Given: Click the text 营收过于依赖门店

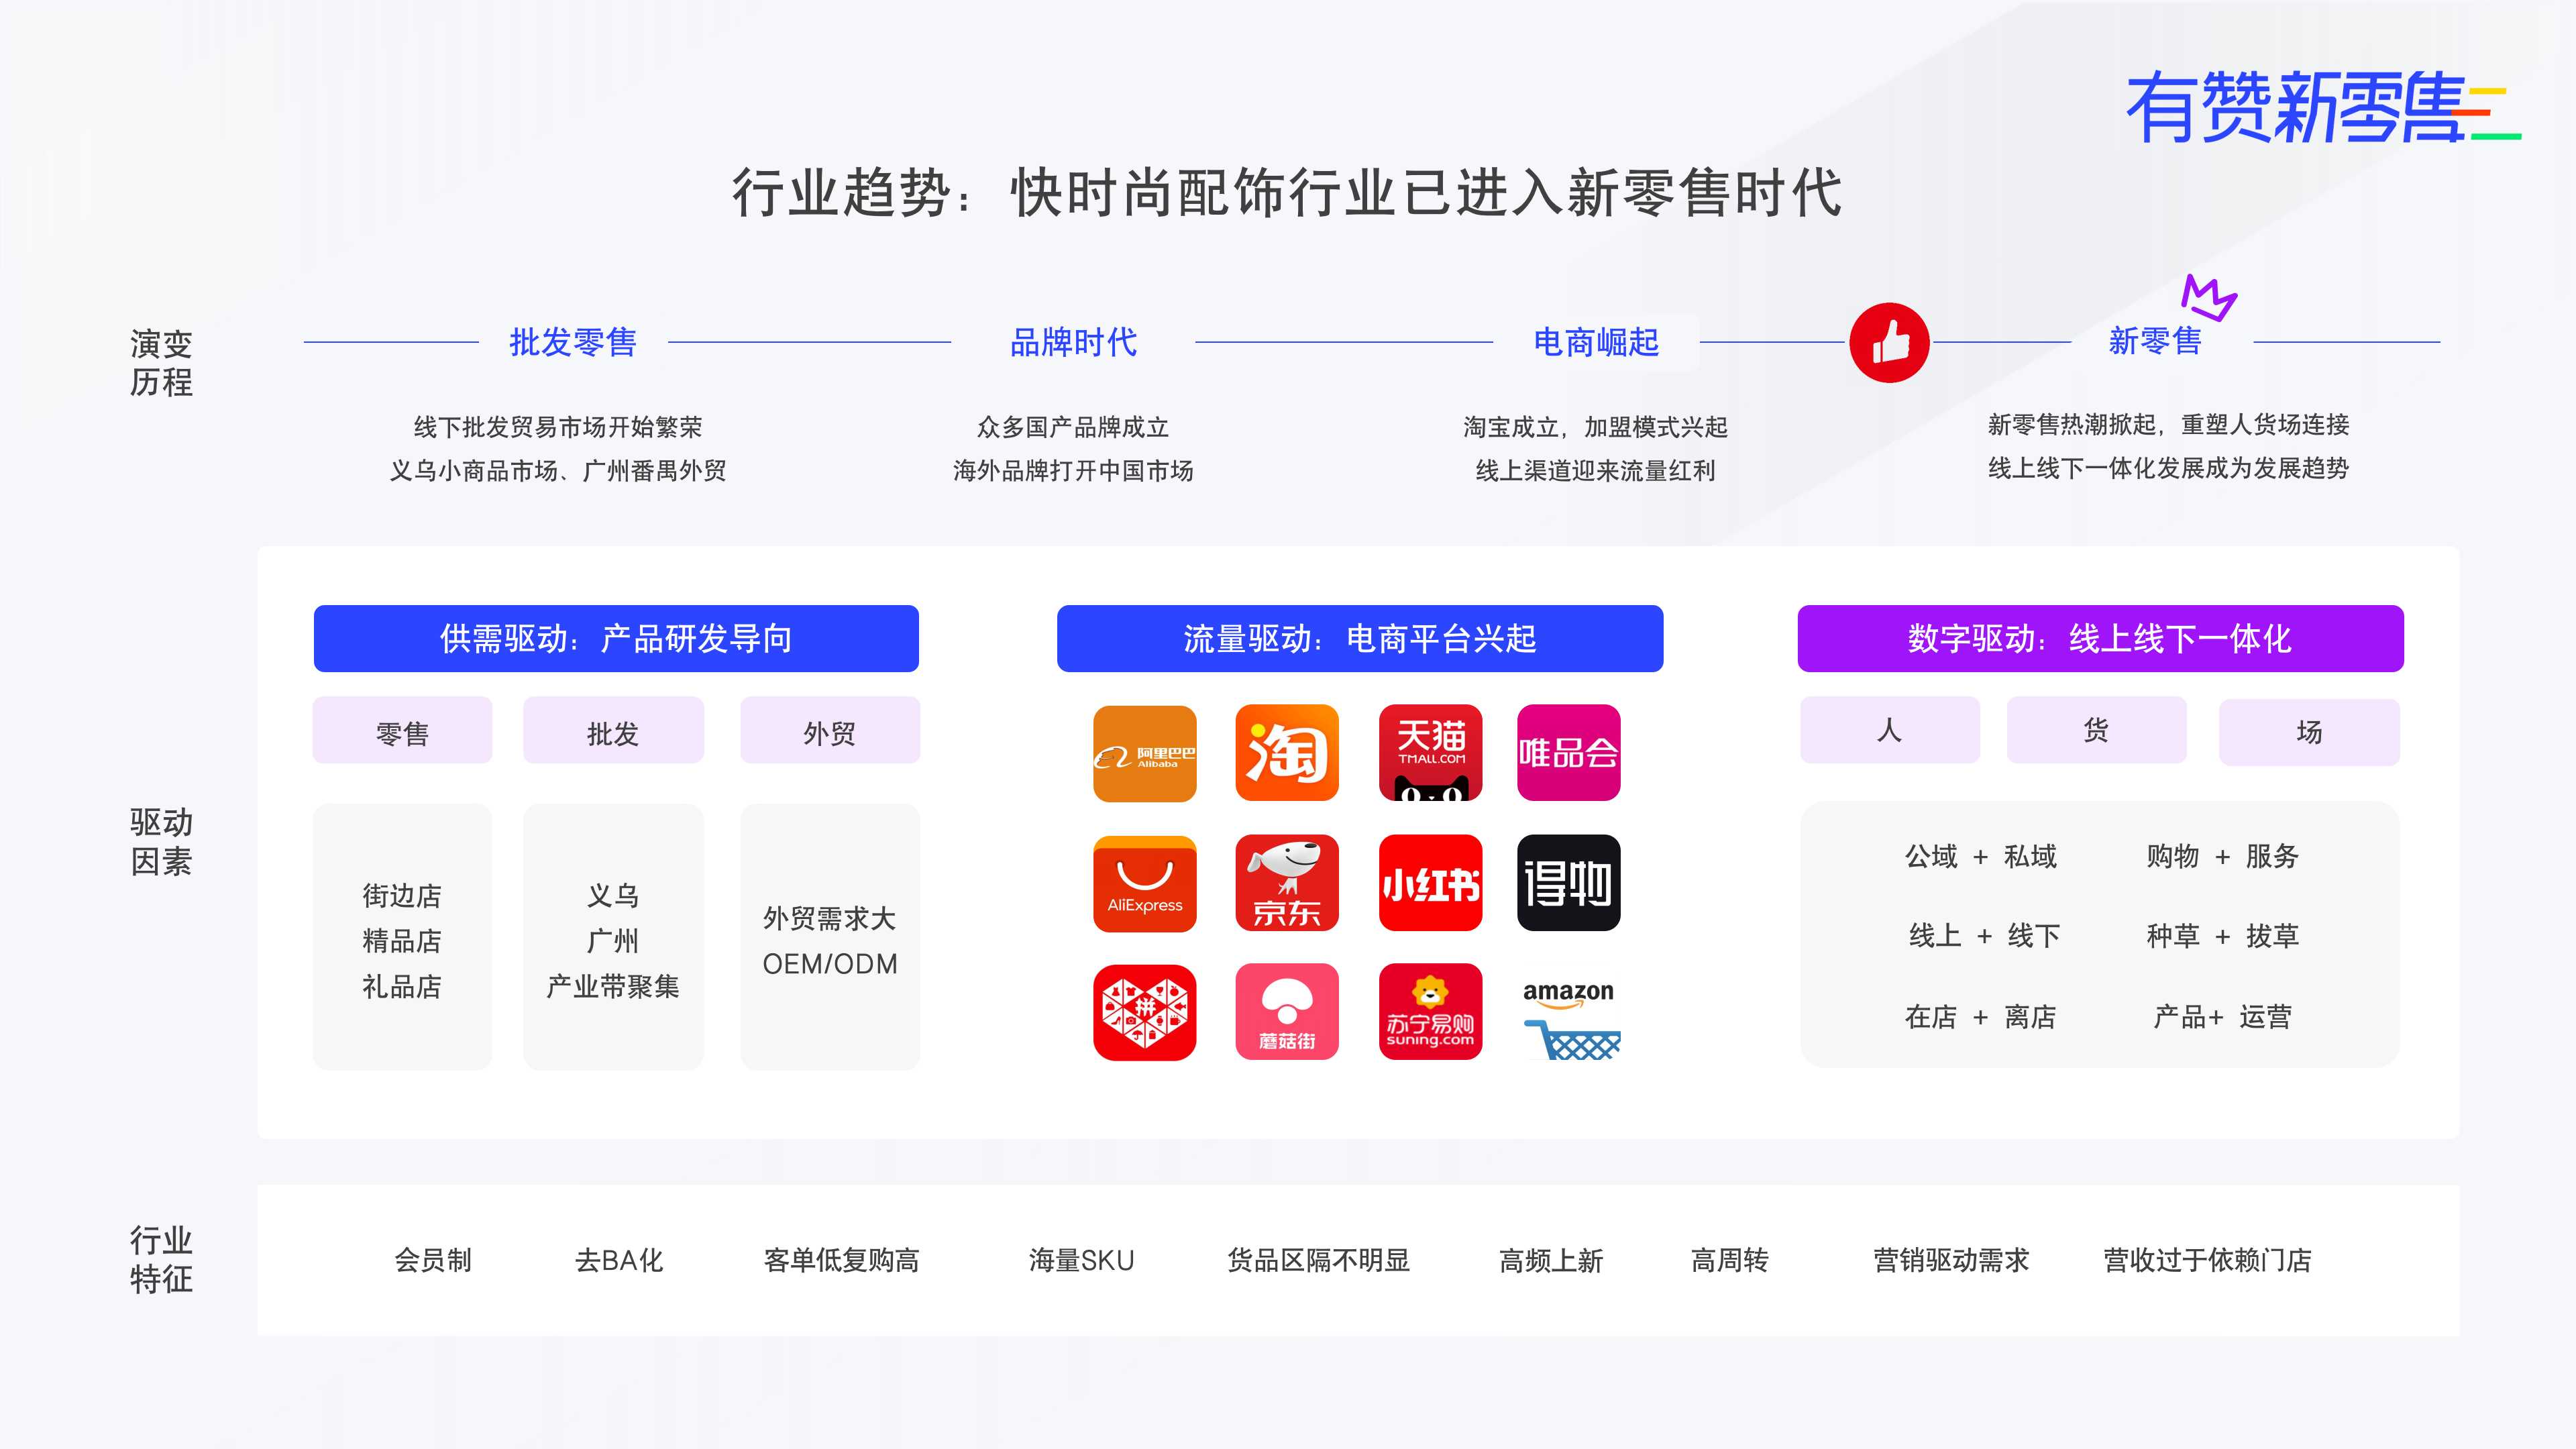Looking at the screenshot, I should 2207,1260.
